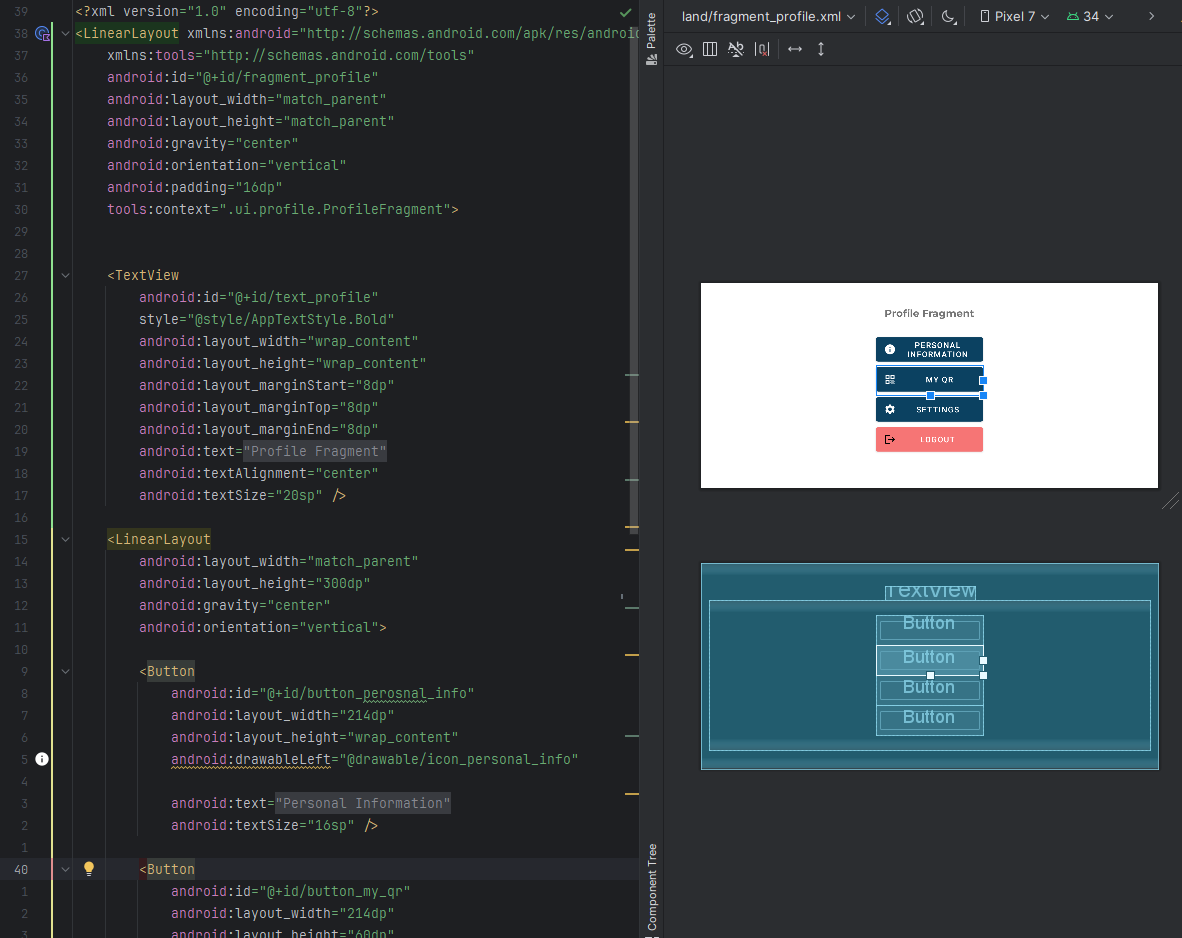
Task: Switch the preview night mode icon
Action: pos(949,17)
